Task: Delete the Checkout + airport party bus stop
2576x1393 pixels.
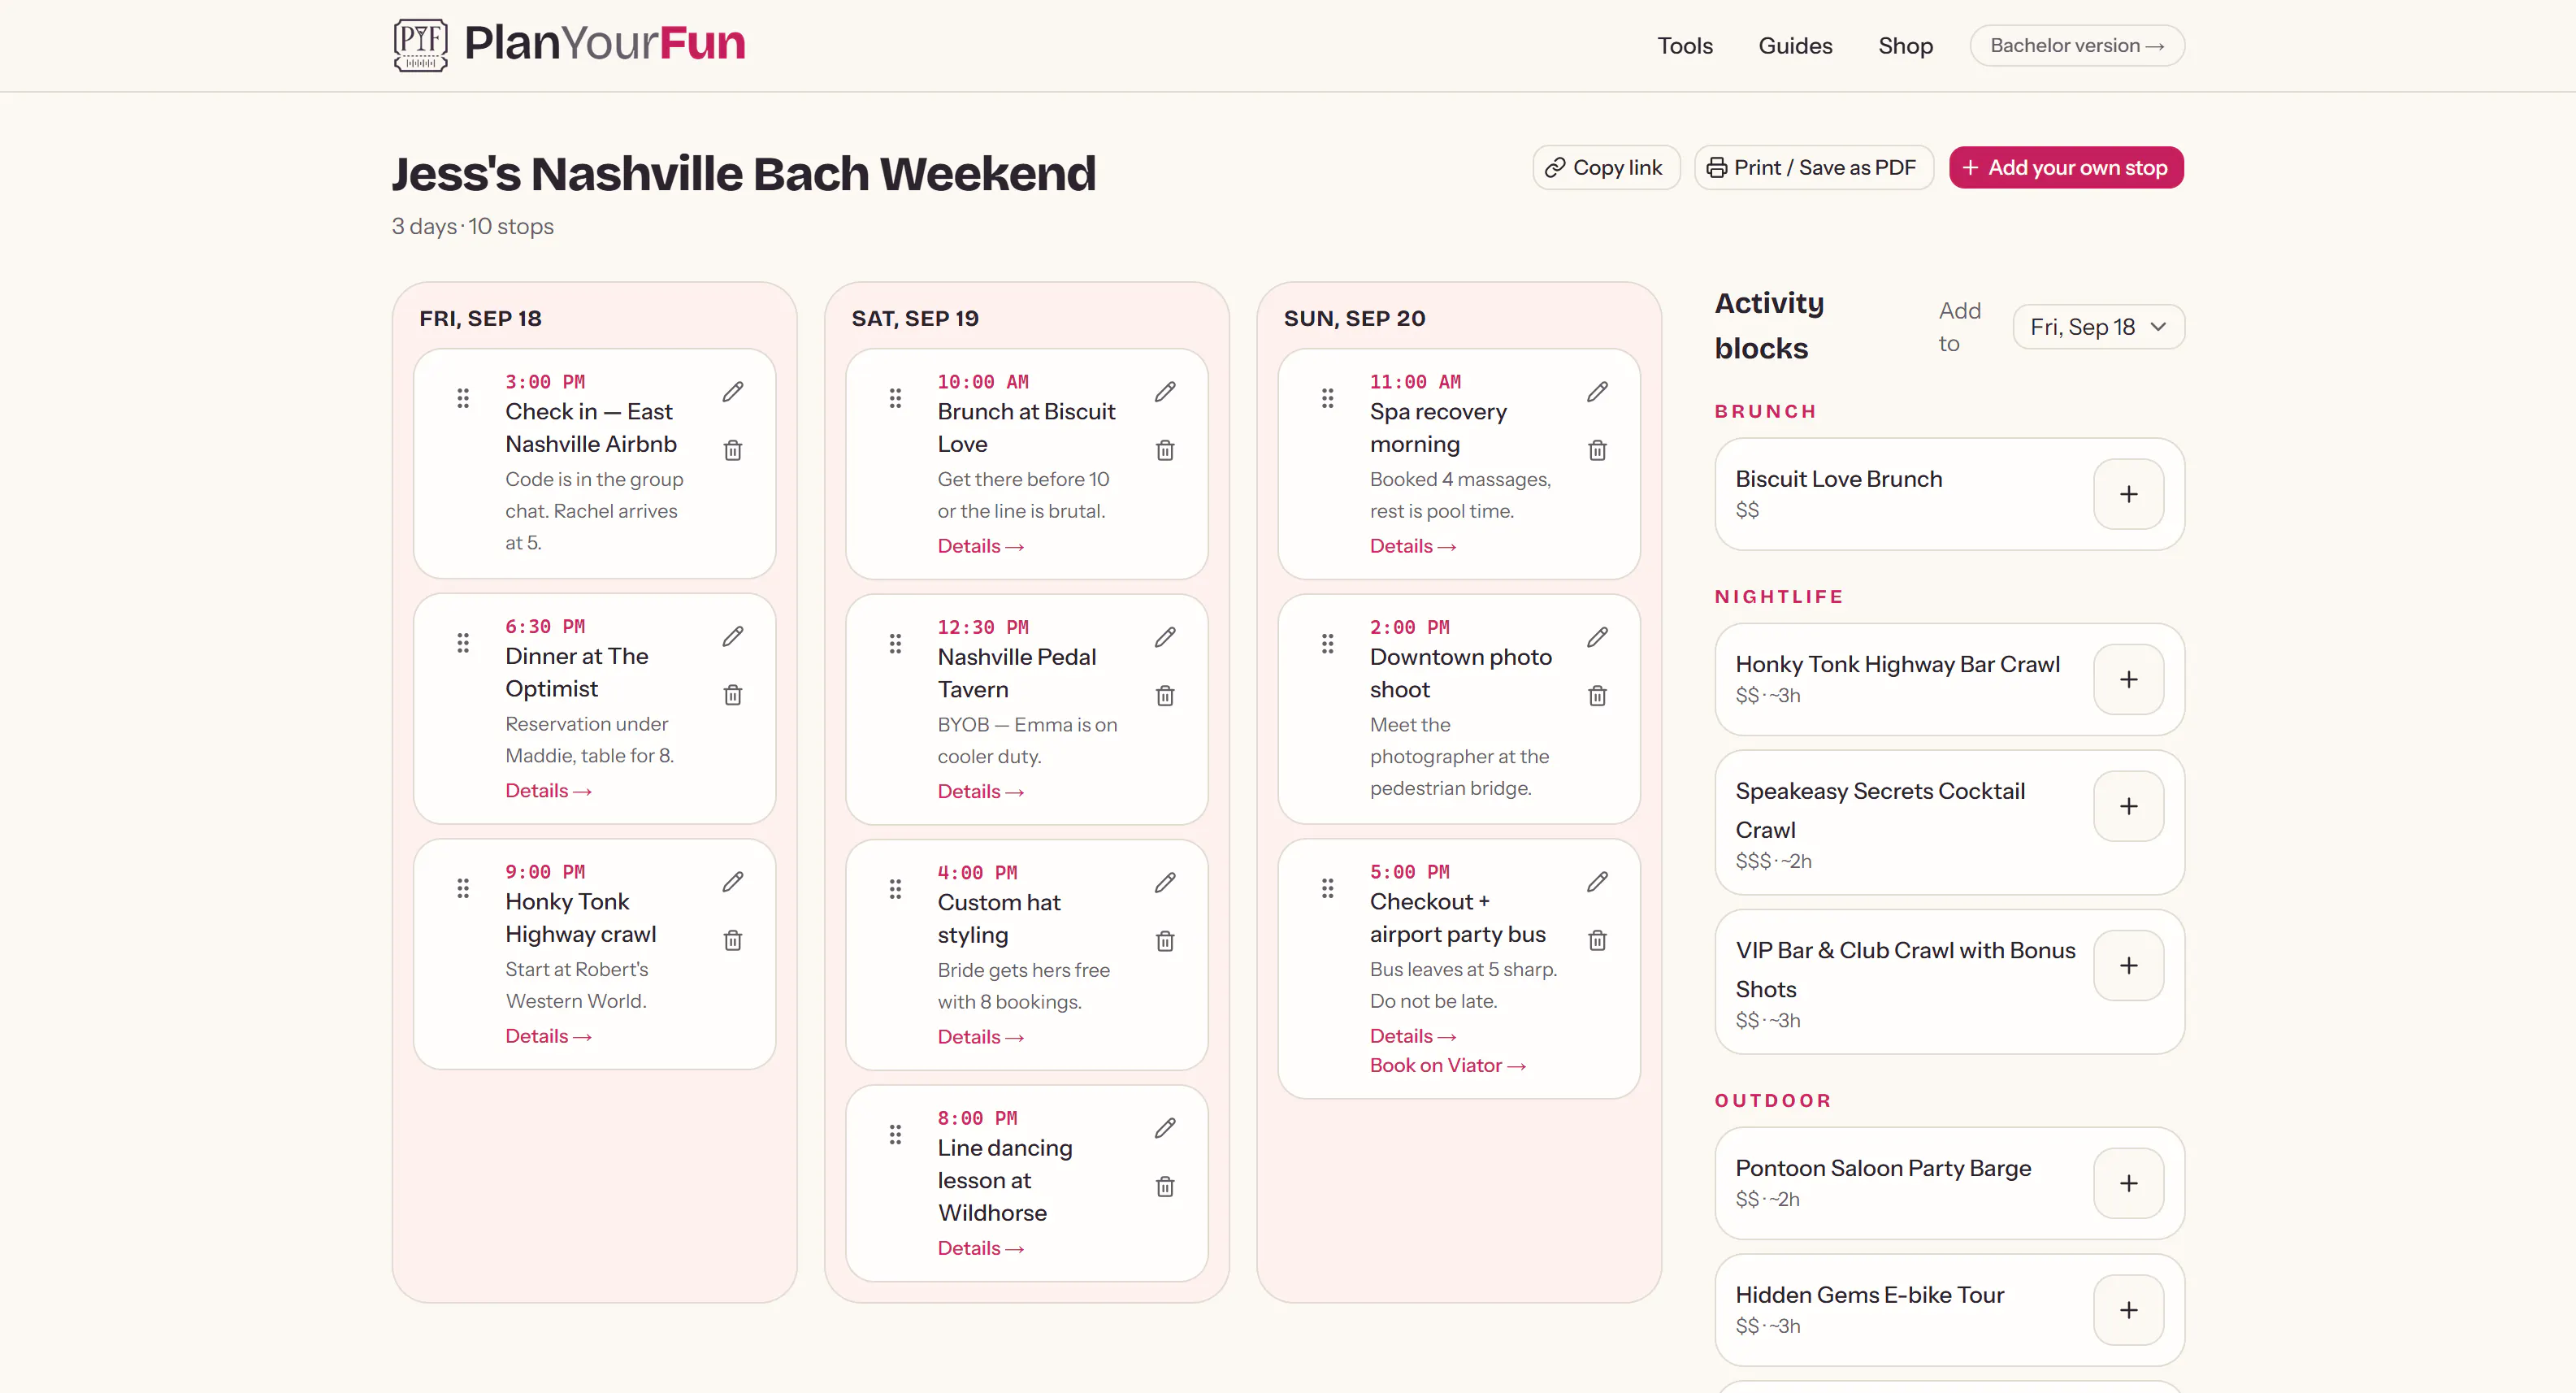Action: [x=1597, y=940]
